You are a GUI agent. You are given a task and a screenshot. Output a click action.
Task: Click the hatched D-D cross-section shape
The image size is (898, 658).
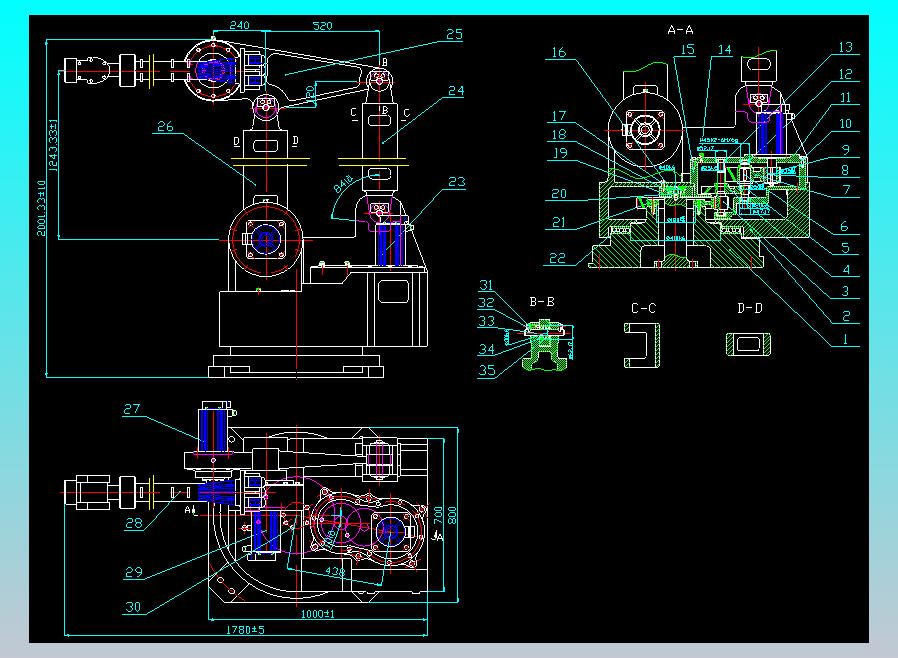coord(749,344)
